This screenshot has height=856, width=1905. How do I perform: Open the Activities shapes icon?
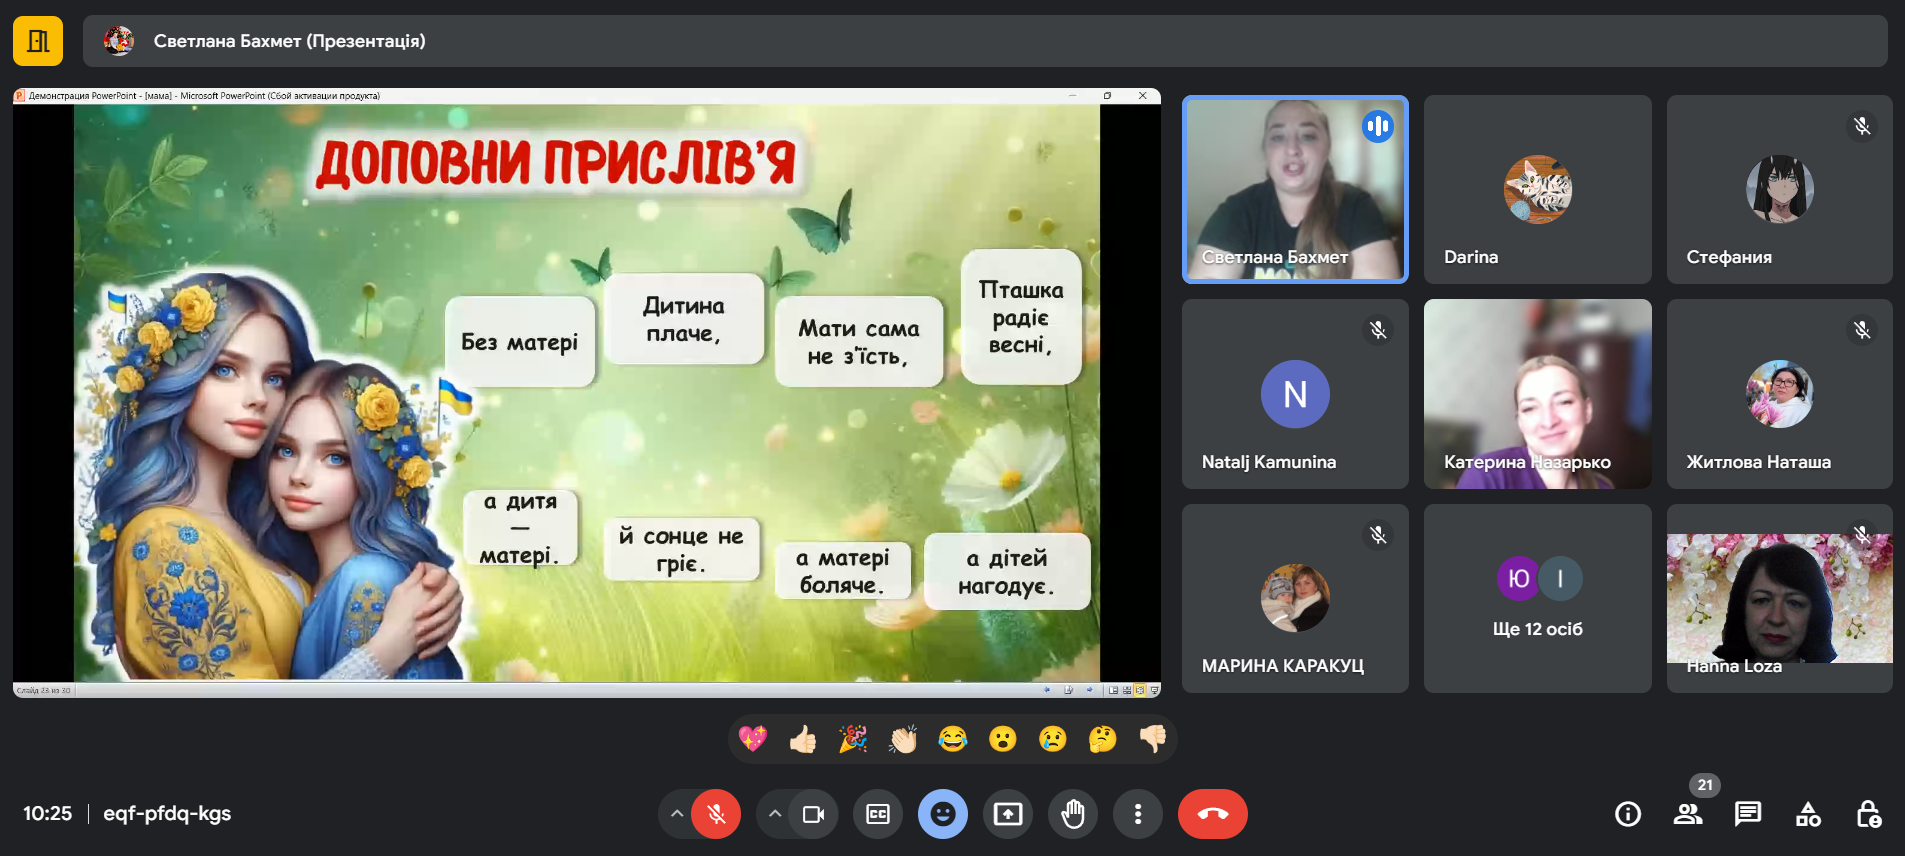(1808, 814)
